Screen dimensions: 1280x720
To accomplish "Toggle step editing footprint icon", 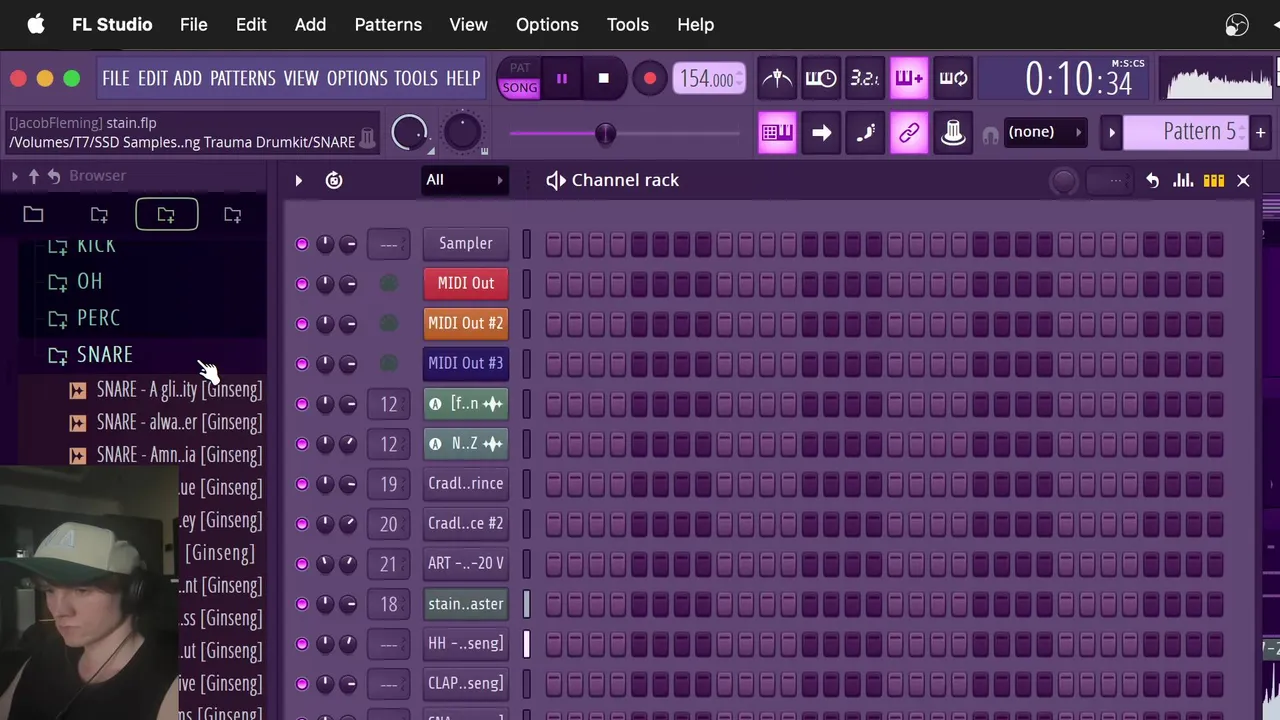I will click(865, 132).
